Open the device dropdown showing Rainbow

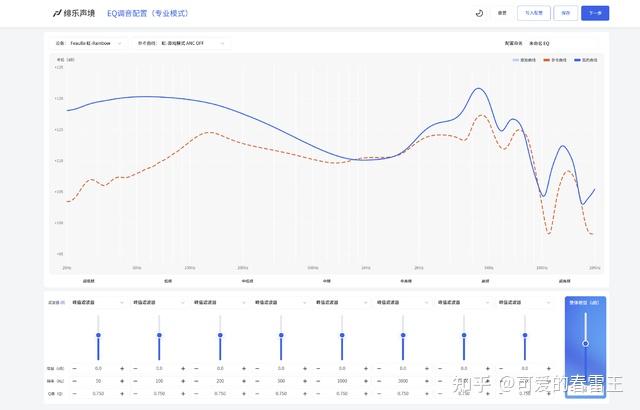pos(89,43)
